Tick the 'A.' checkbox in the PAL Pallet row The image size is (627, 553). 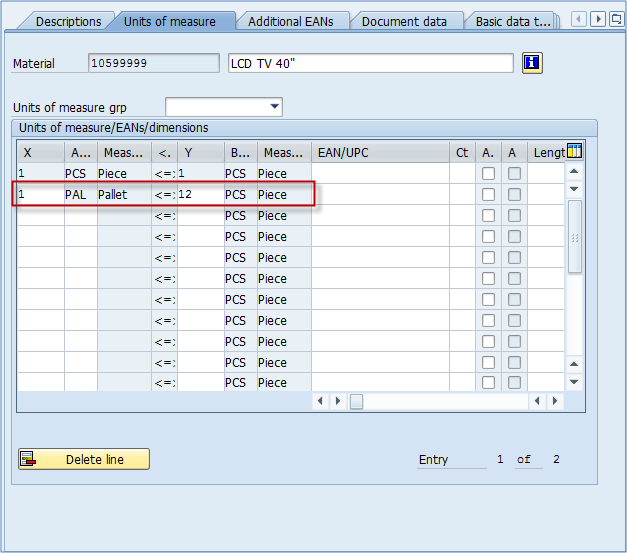[x=488, y=195]
